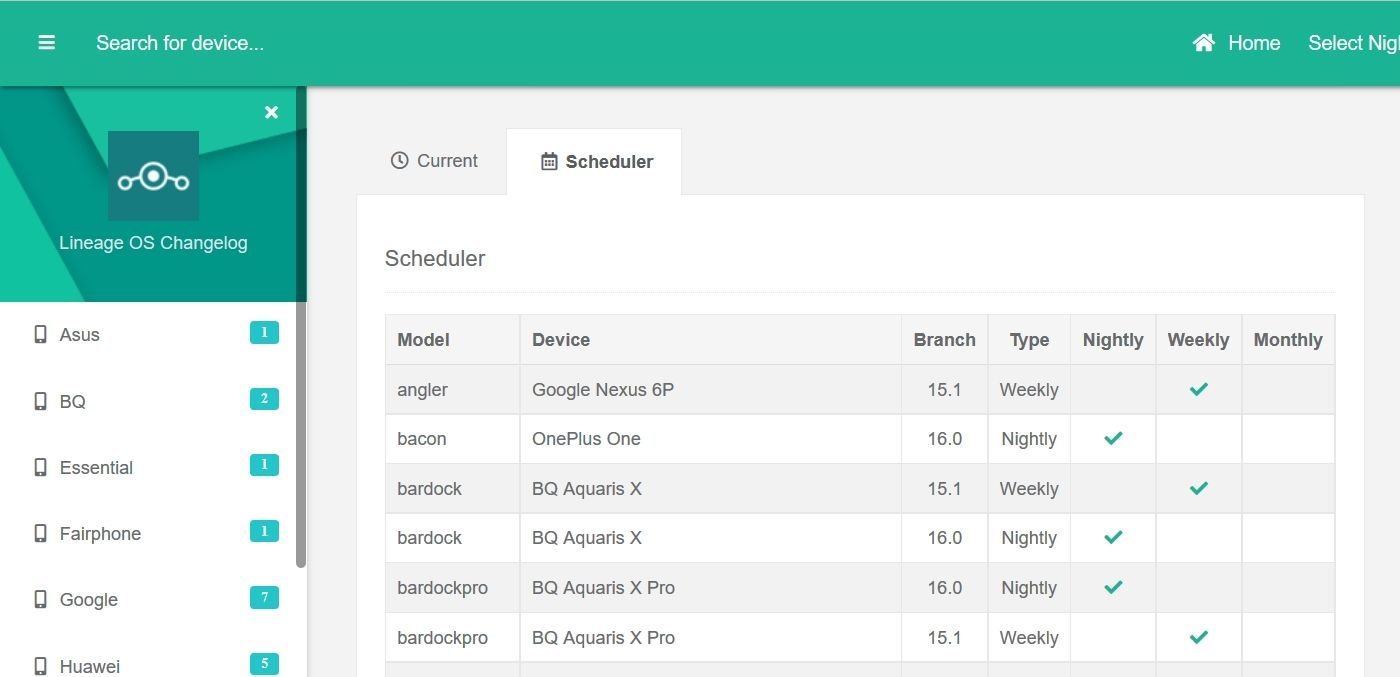The height and width of the screenshot is (677, 1400).
Task: Click Weekly checkmark for bardock 15.1
Action: point(1199,488)
